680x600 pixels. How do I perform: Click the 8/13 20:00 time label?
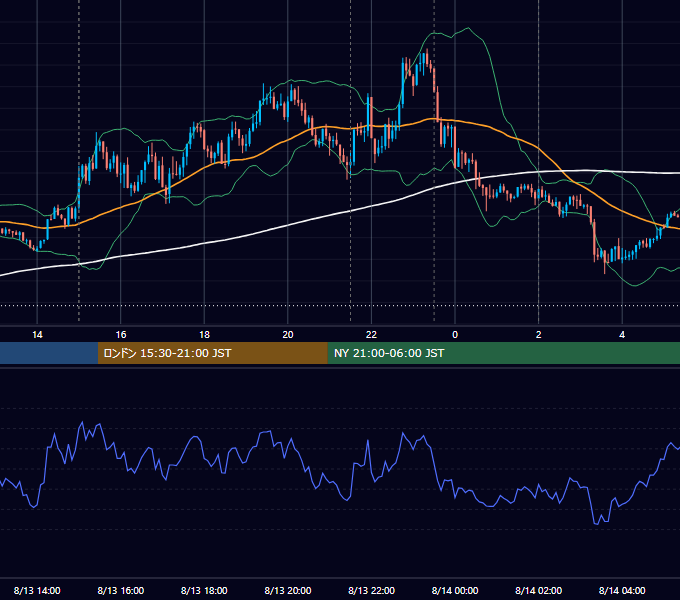(288, 590)
